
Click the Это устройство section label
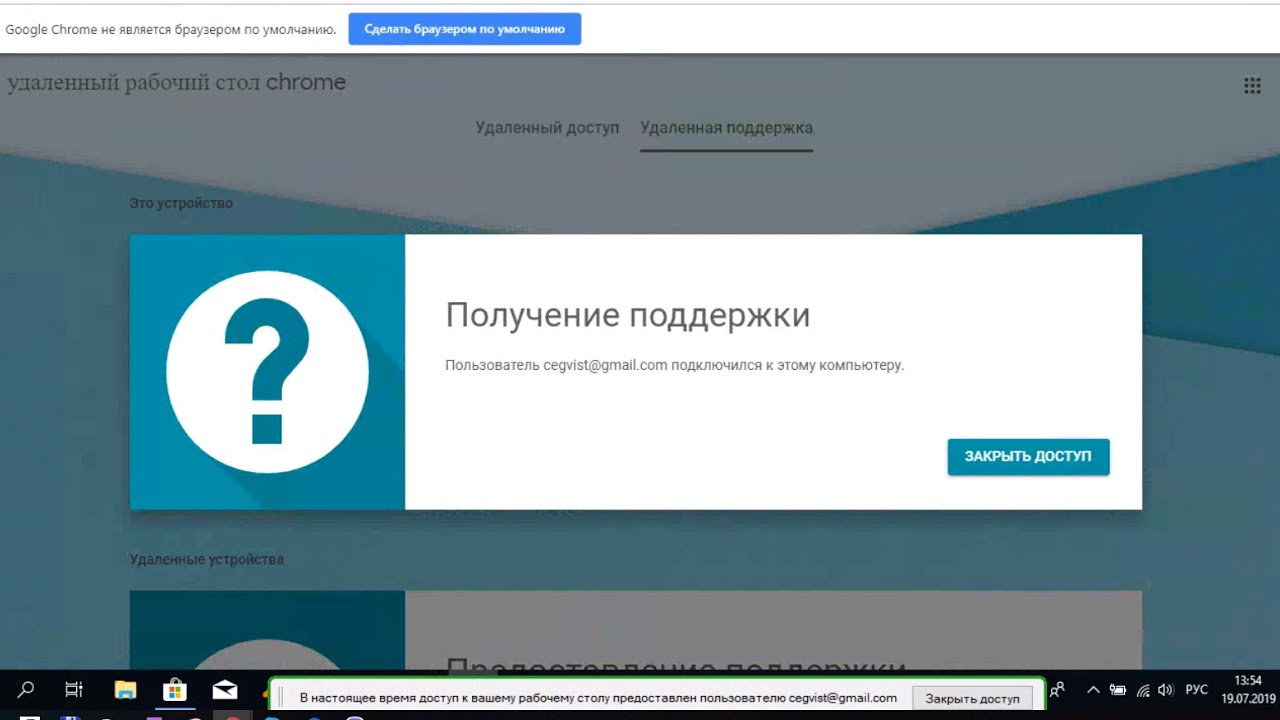click(181, 203)
